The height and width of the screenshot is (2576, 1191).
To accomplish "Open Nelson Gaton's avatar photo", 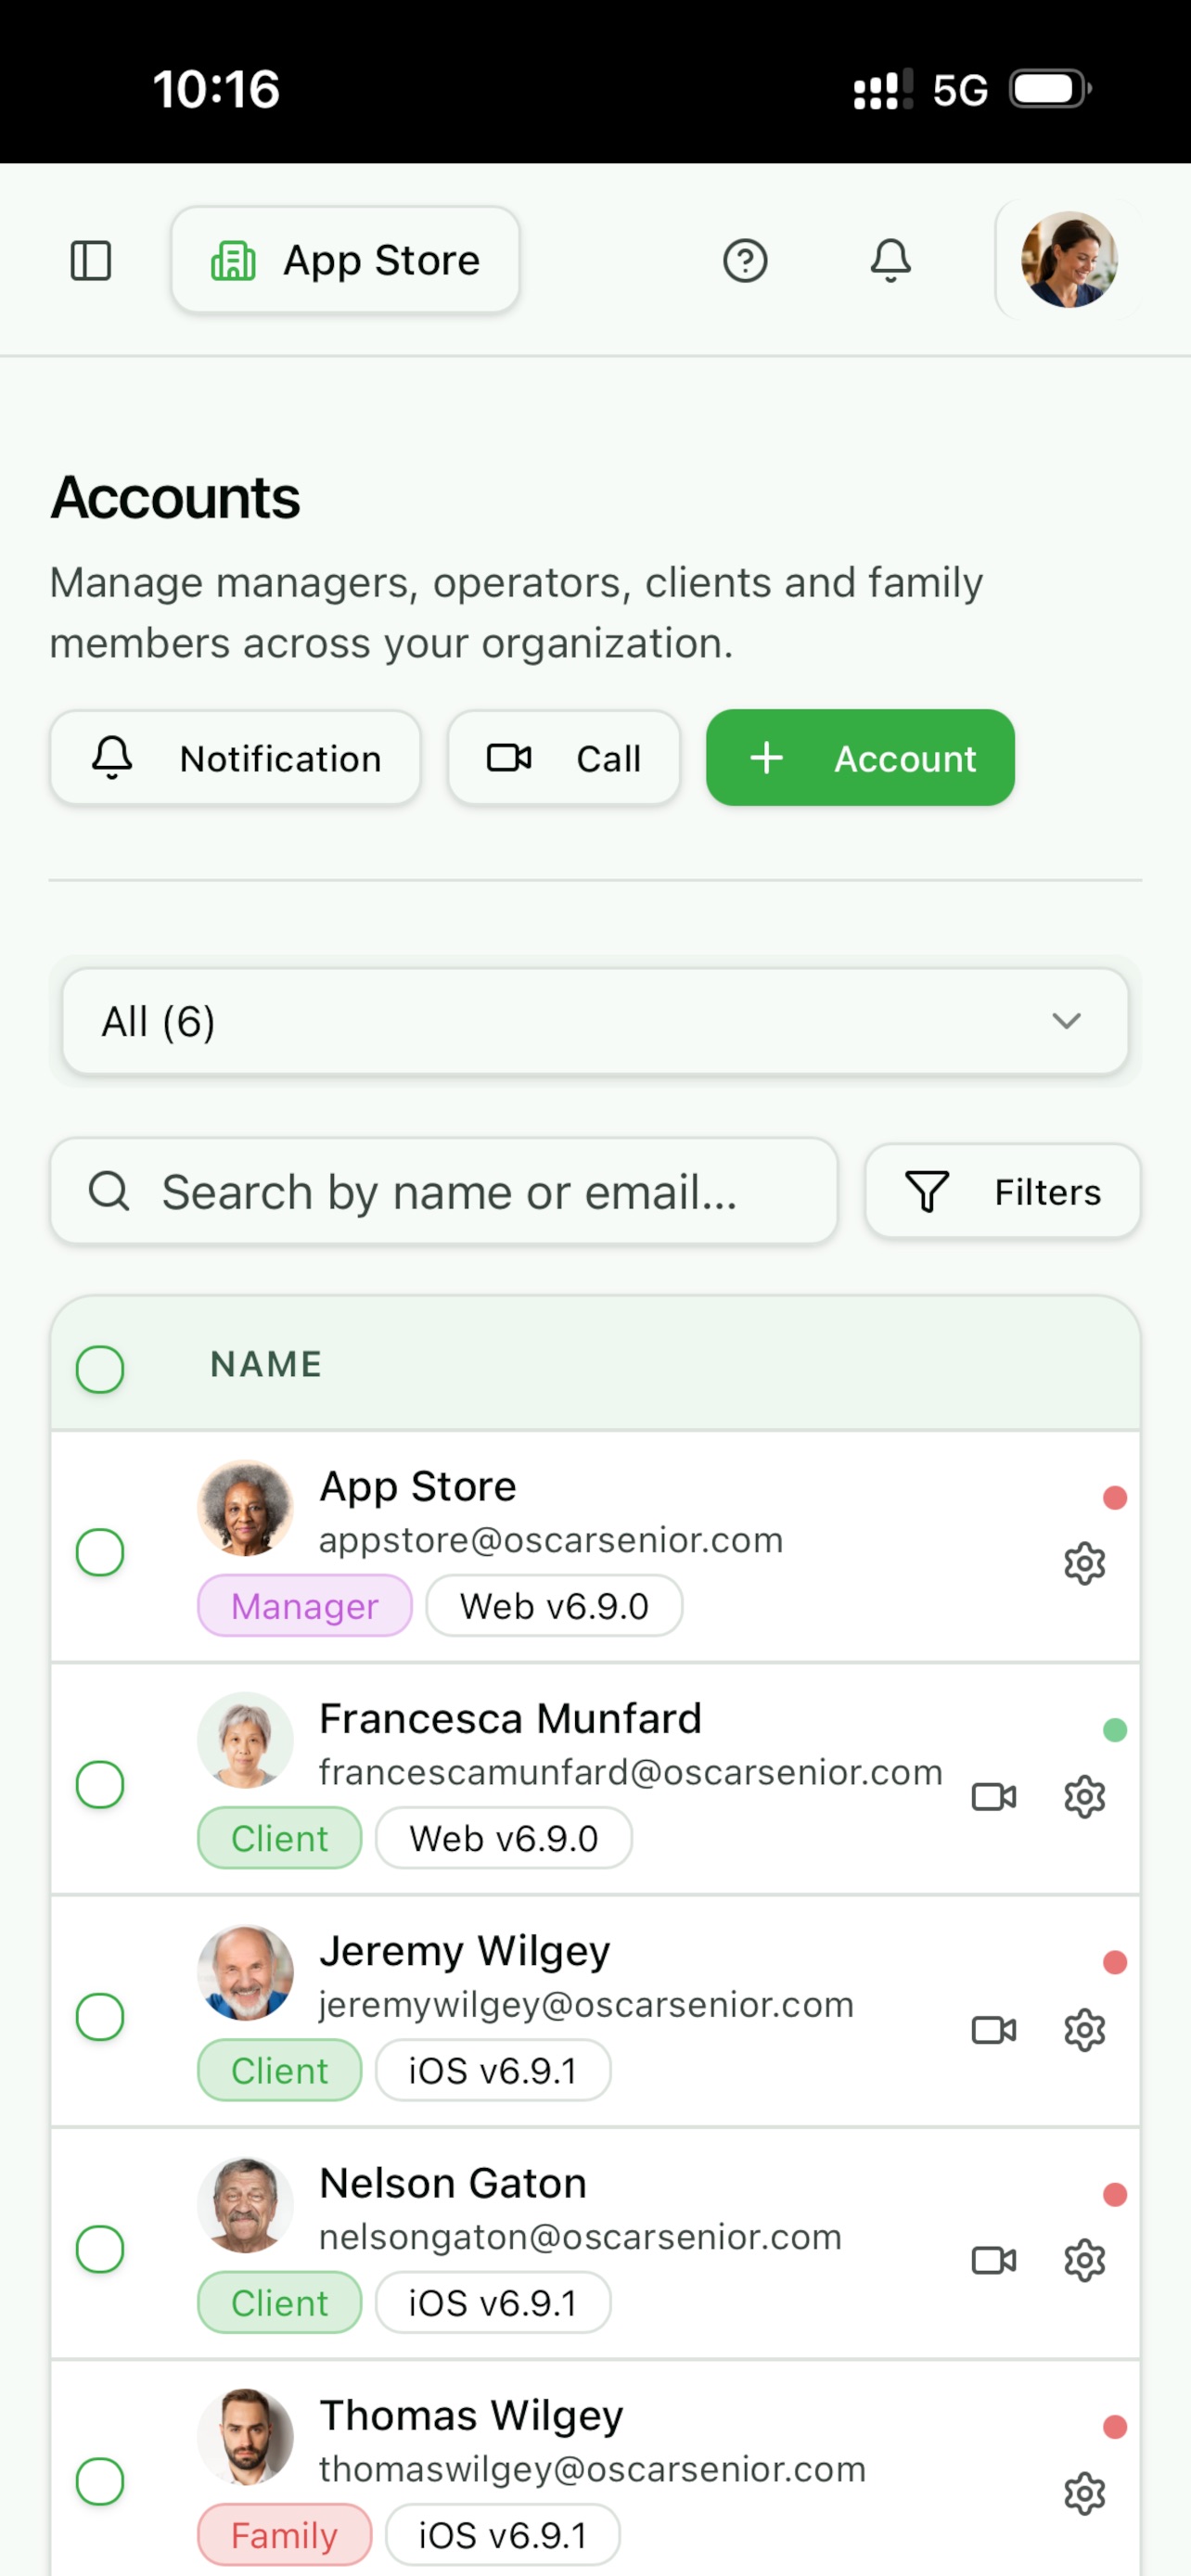I will [x=245, y=2205].
